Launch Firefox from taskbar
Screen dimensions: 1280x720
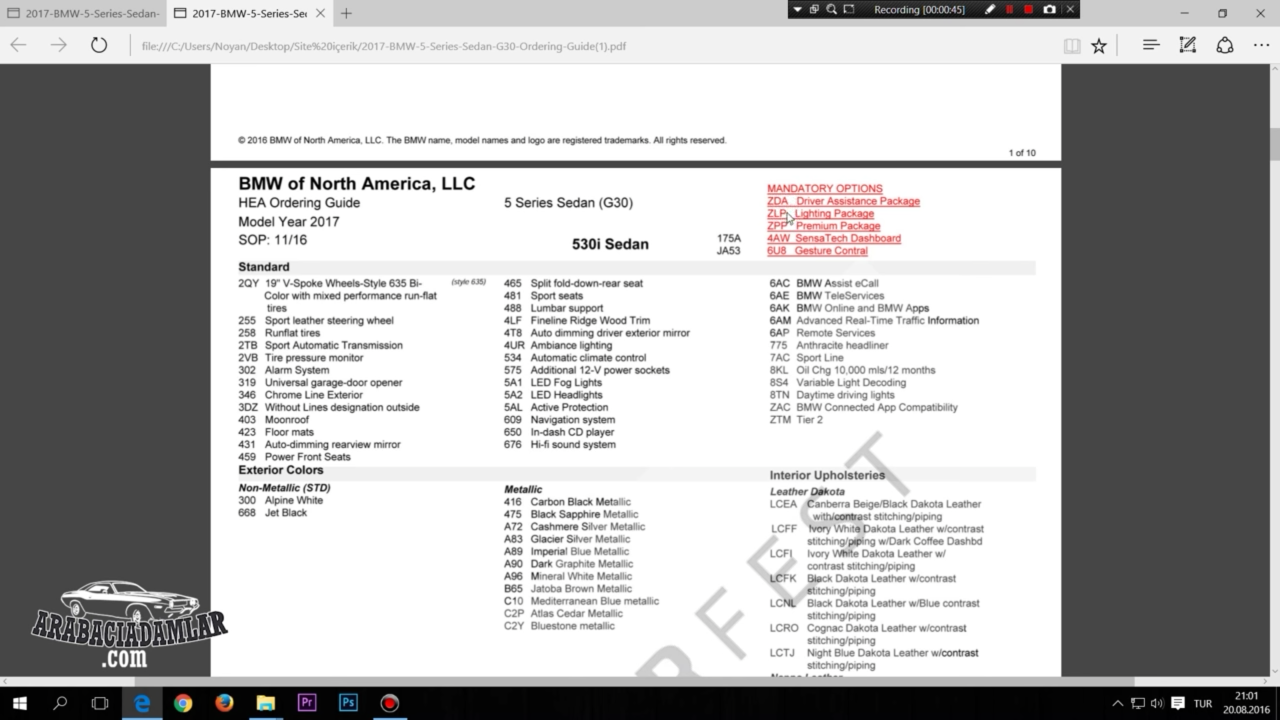[224, 703]
